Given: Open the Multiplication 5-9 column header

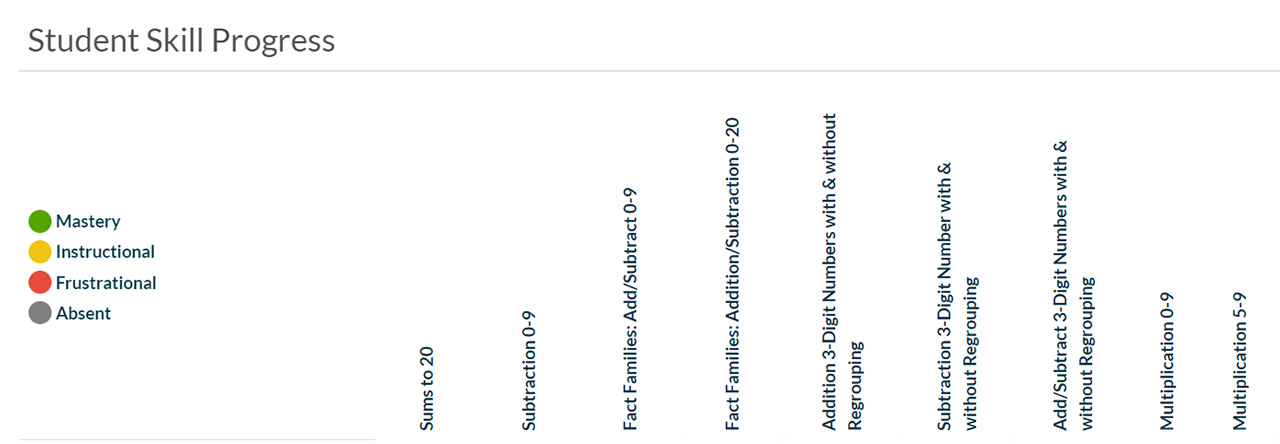Looking at the screenshot, I should click(x=1240, y=361).
